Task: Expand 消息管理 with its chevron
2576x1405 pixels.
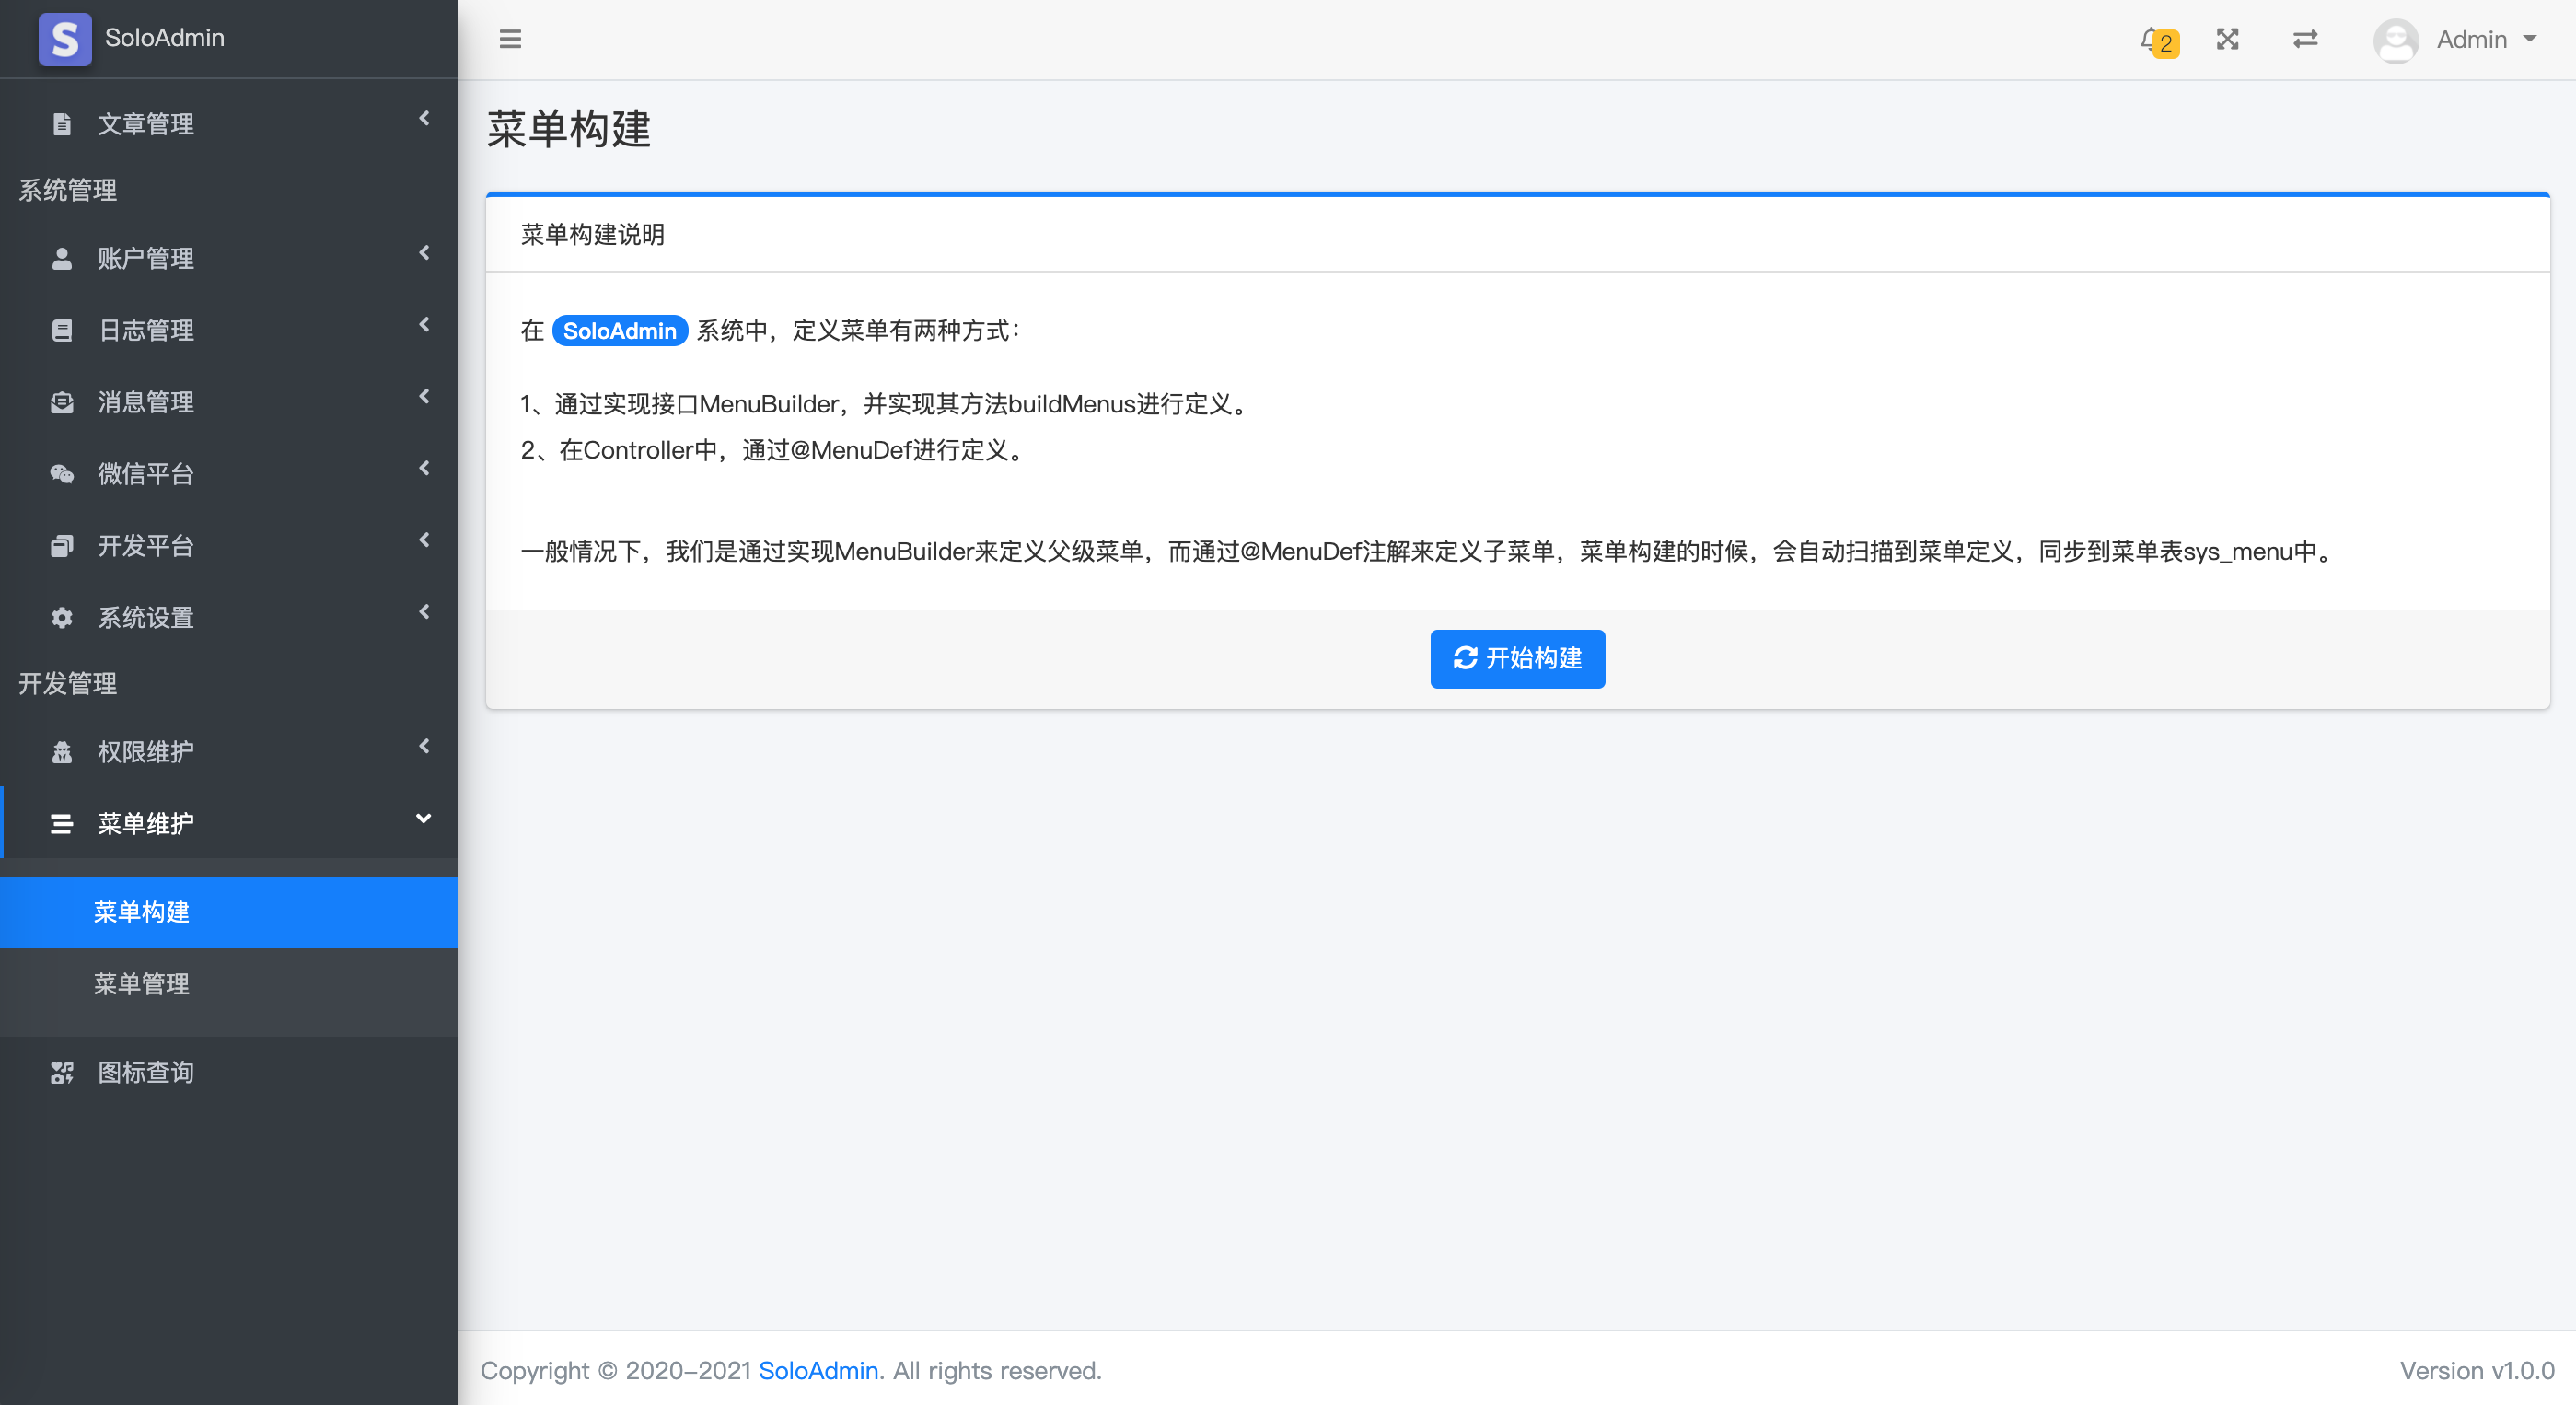Action: click(x=424, y=397)
